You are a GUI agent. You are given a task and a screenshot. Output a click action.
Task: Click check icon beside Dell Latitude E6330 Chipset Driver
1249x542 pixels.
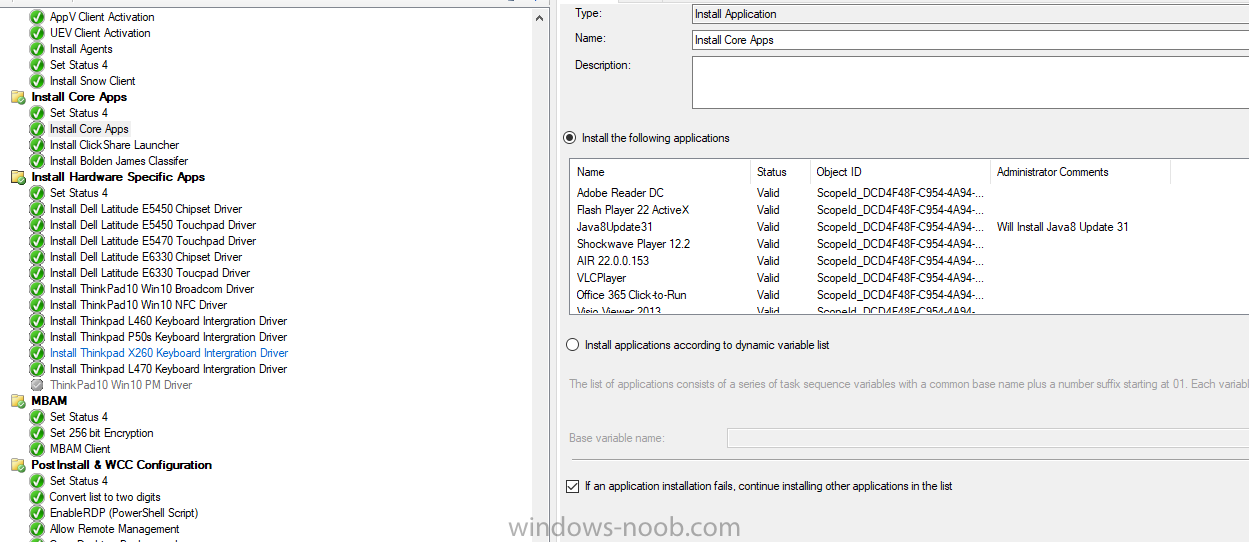(38, 257)
